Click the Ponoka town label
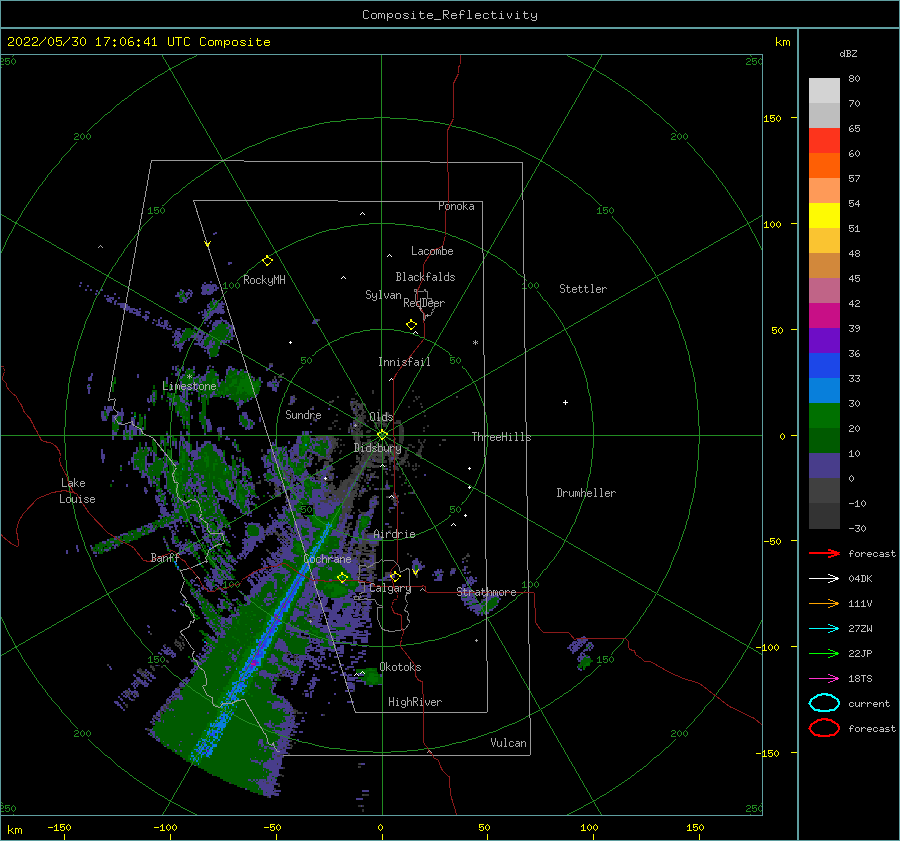Image resolution: width=900 pixels, height=841 pixels. tap(456, 206)
